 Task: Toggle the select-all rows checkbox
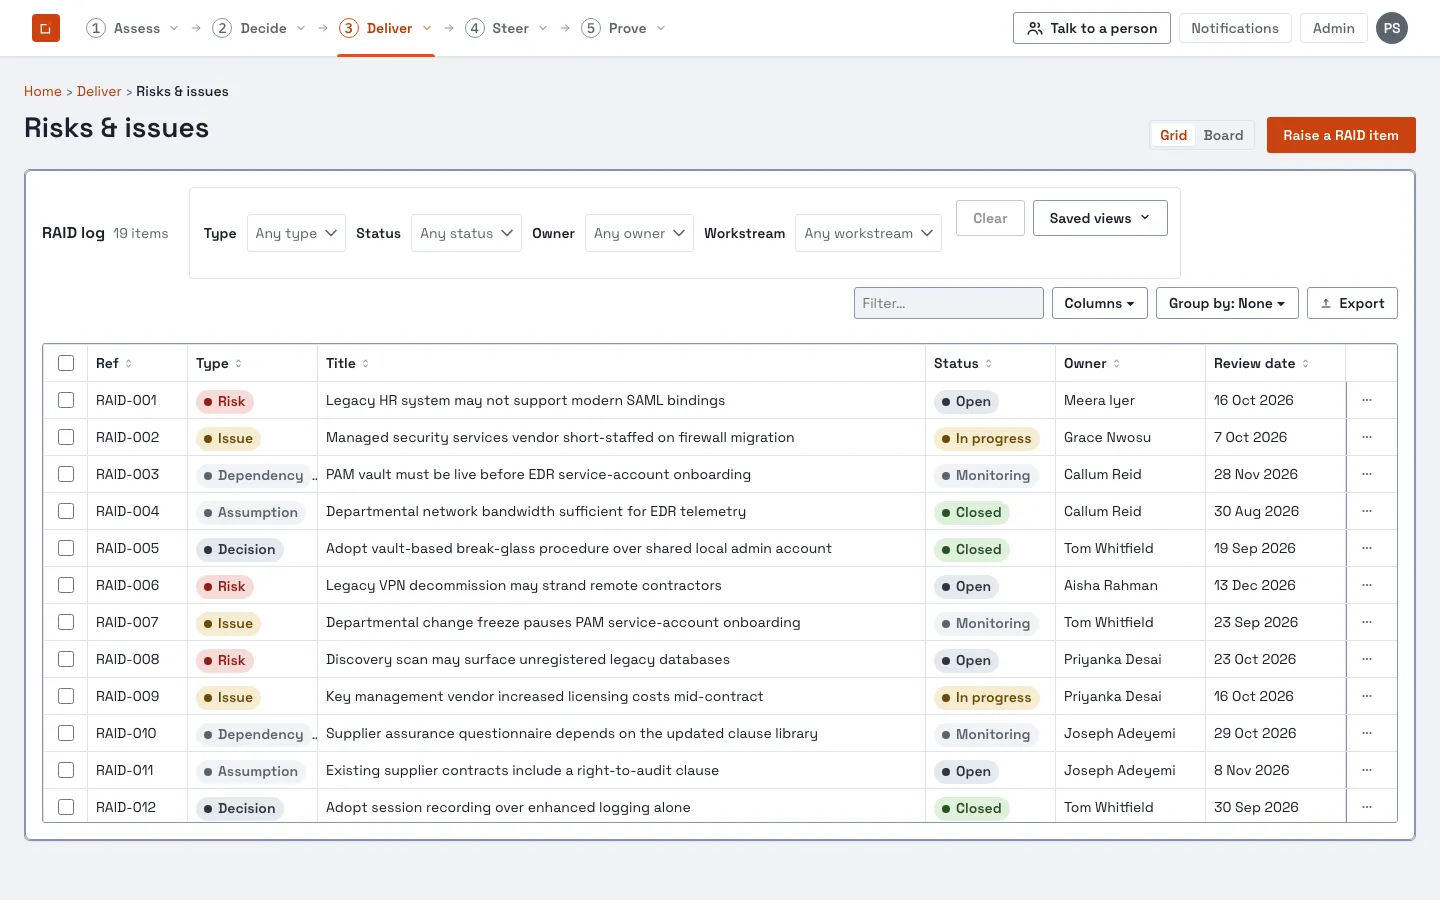[66, 363]
